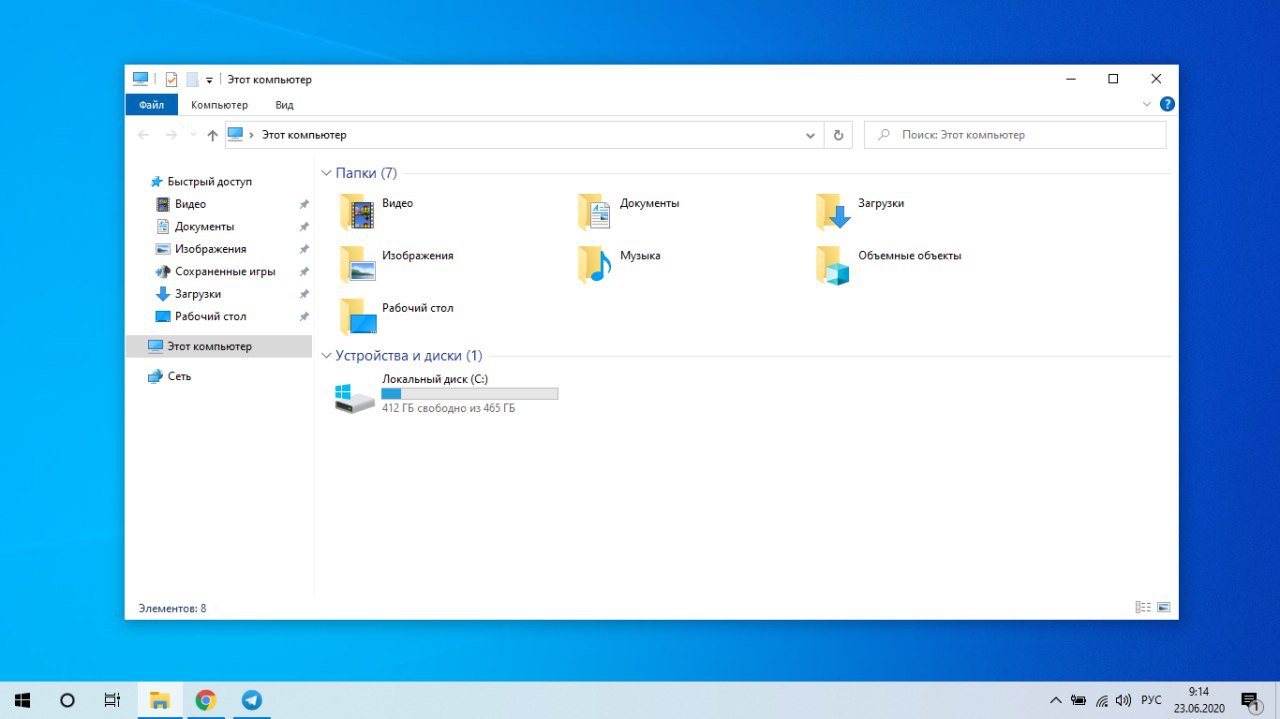
Task: Select Этот компьютер in navigation pane
Action: click(x=218, y=346)
